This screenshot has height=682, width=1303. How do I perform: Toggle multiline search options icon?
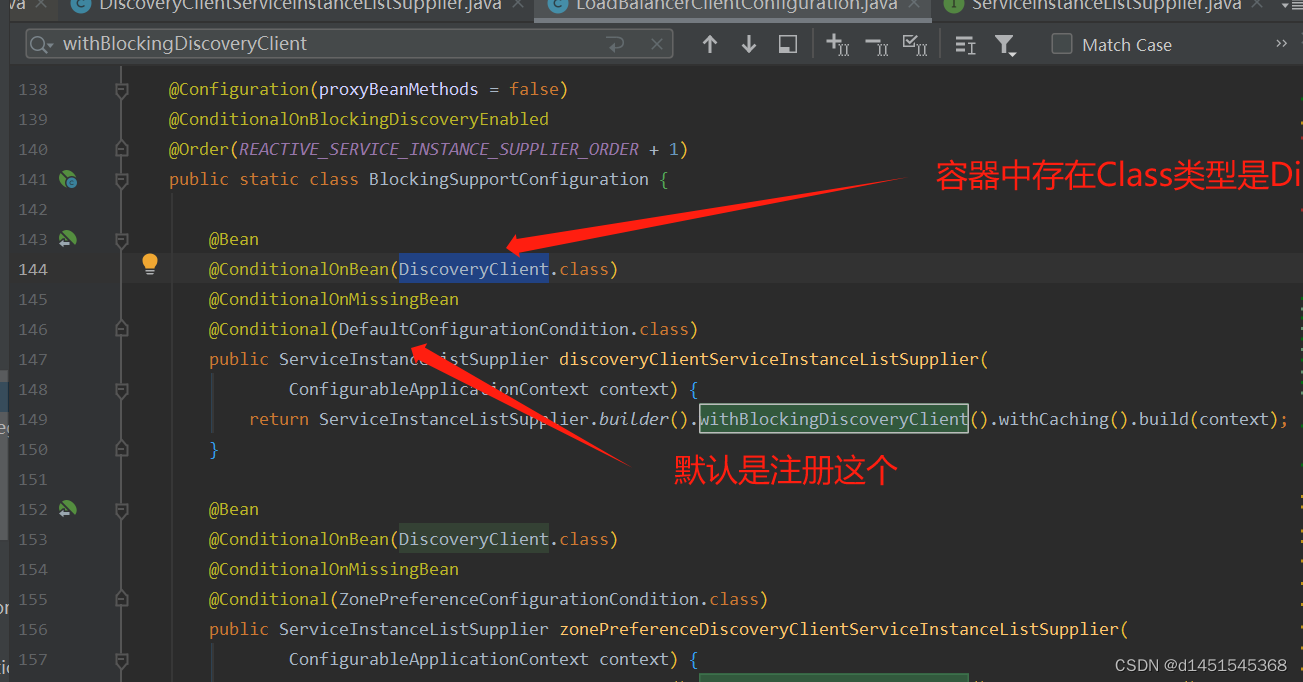click(x=965, y=44)
